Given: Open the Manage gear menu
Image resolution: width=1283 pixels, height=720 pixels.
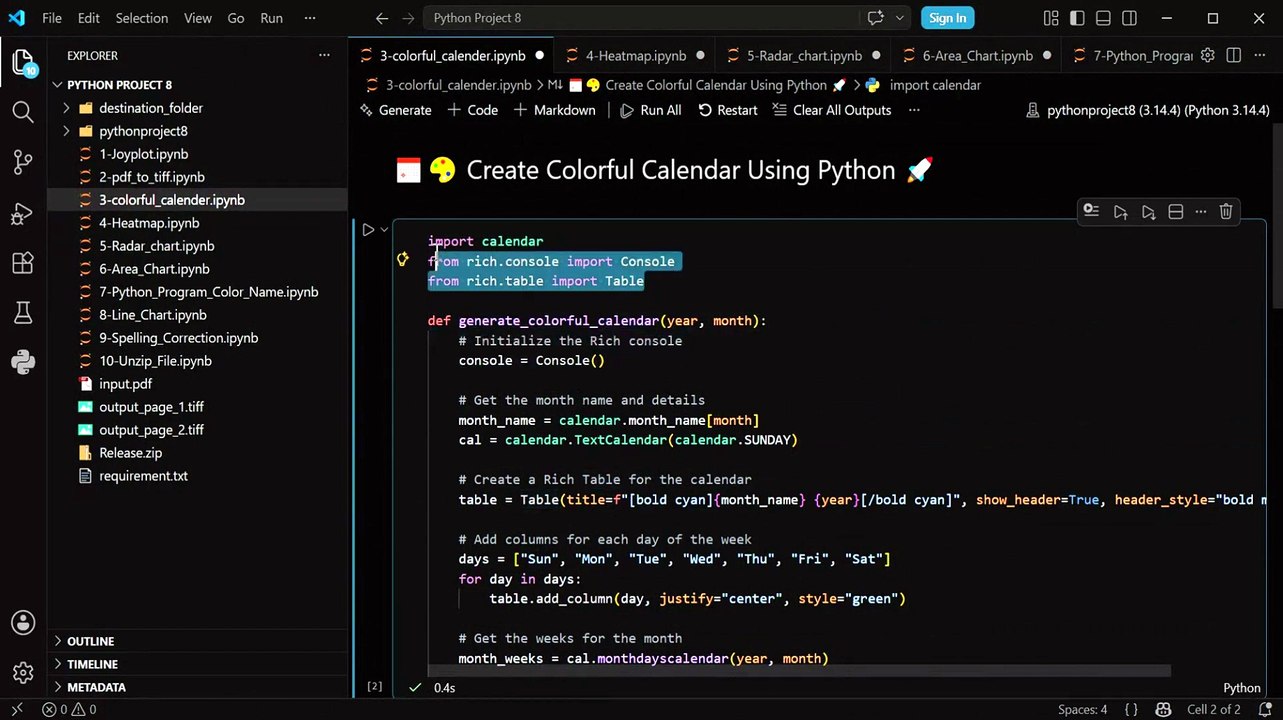Looking at the screenshot, I should tap(23, 672).
